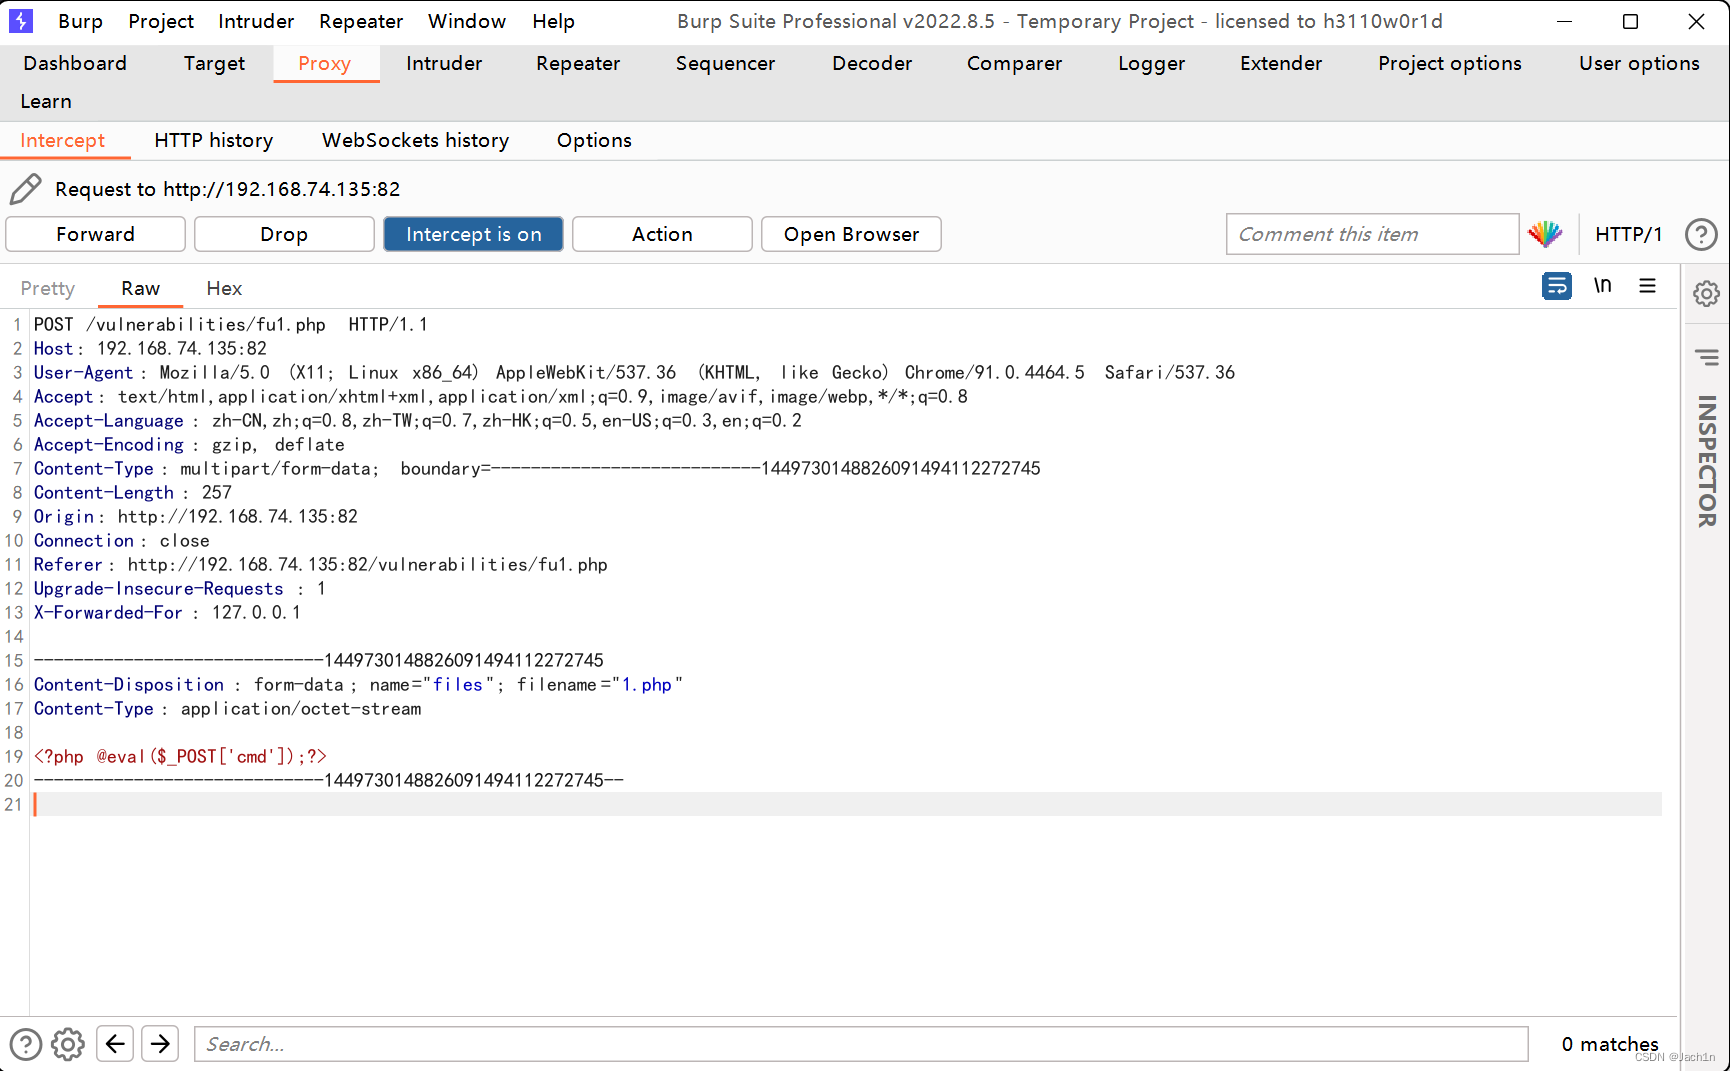Viewport: 1730px width, 1071px height.
Task: Click the pencil edit icon beside request target
Action: [x=25, y=188]
